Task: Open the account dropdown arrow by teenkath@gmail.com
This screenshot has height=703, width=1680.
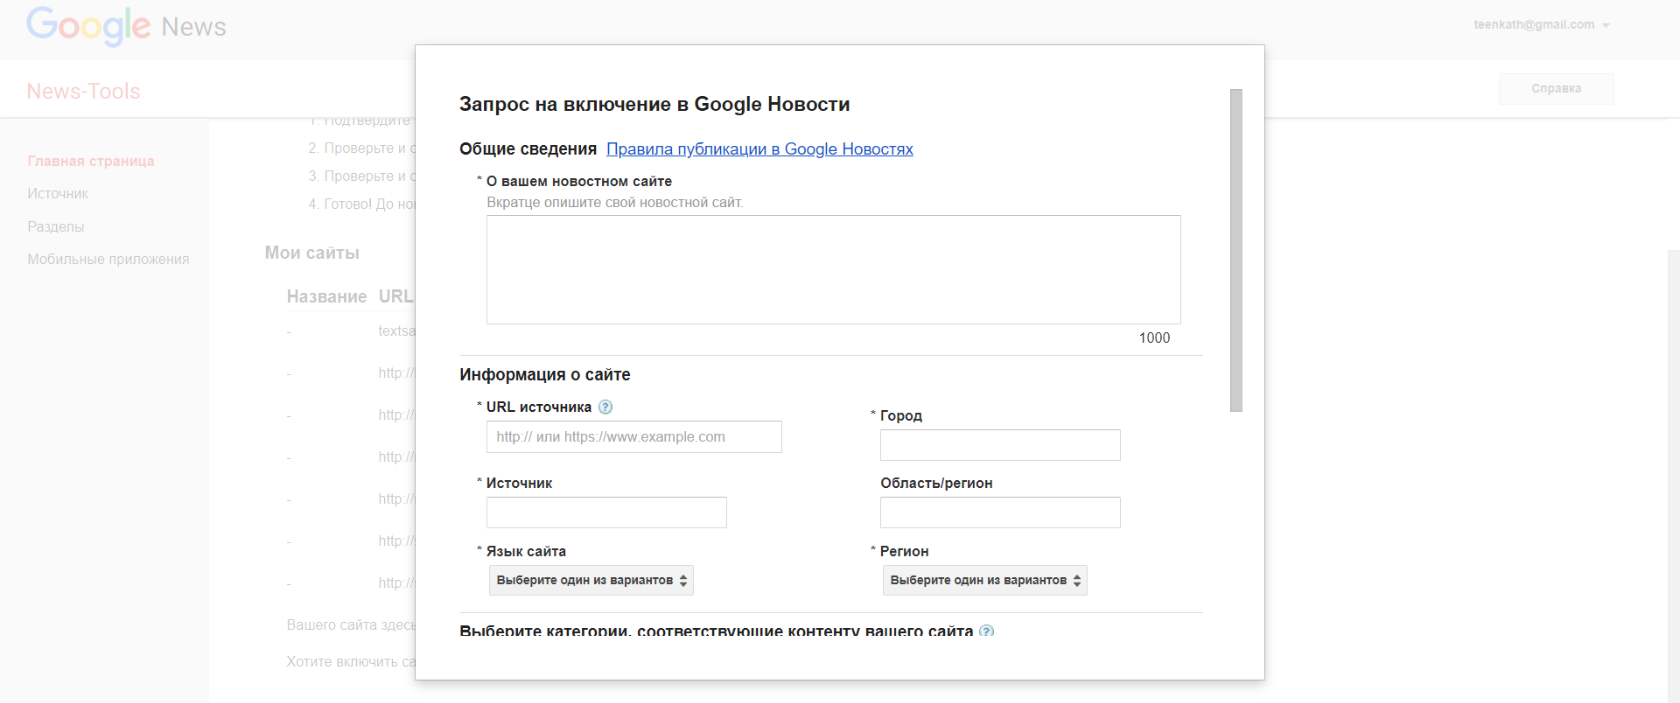Action: (1606, 26)
